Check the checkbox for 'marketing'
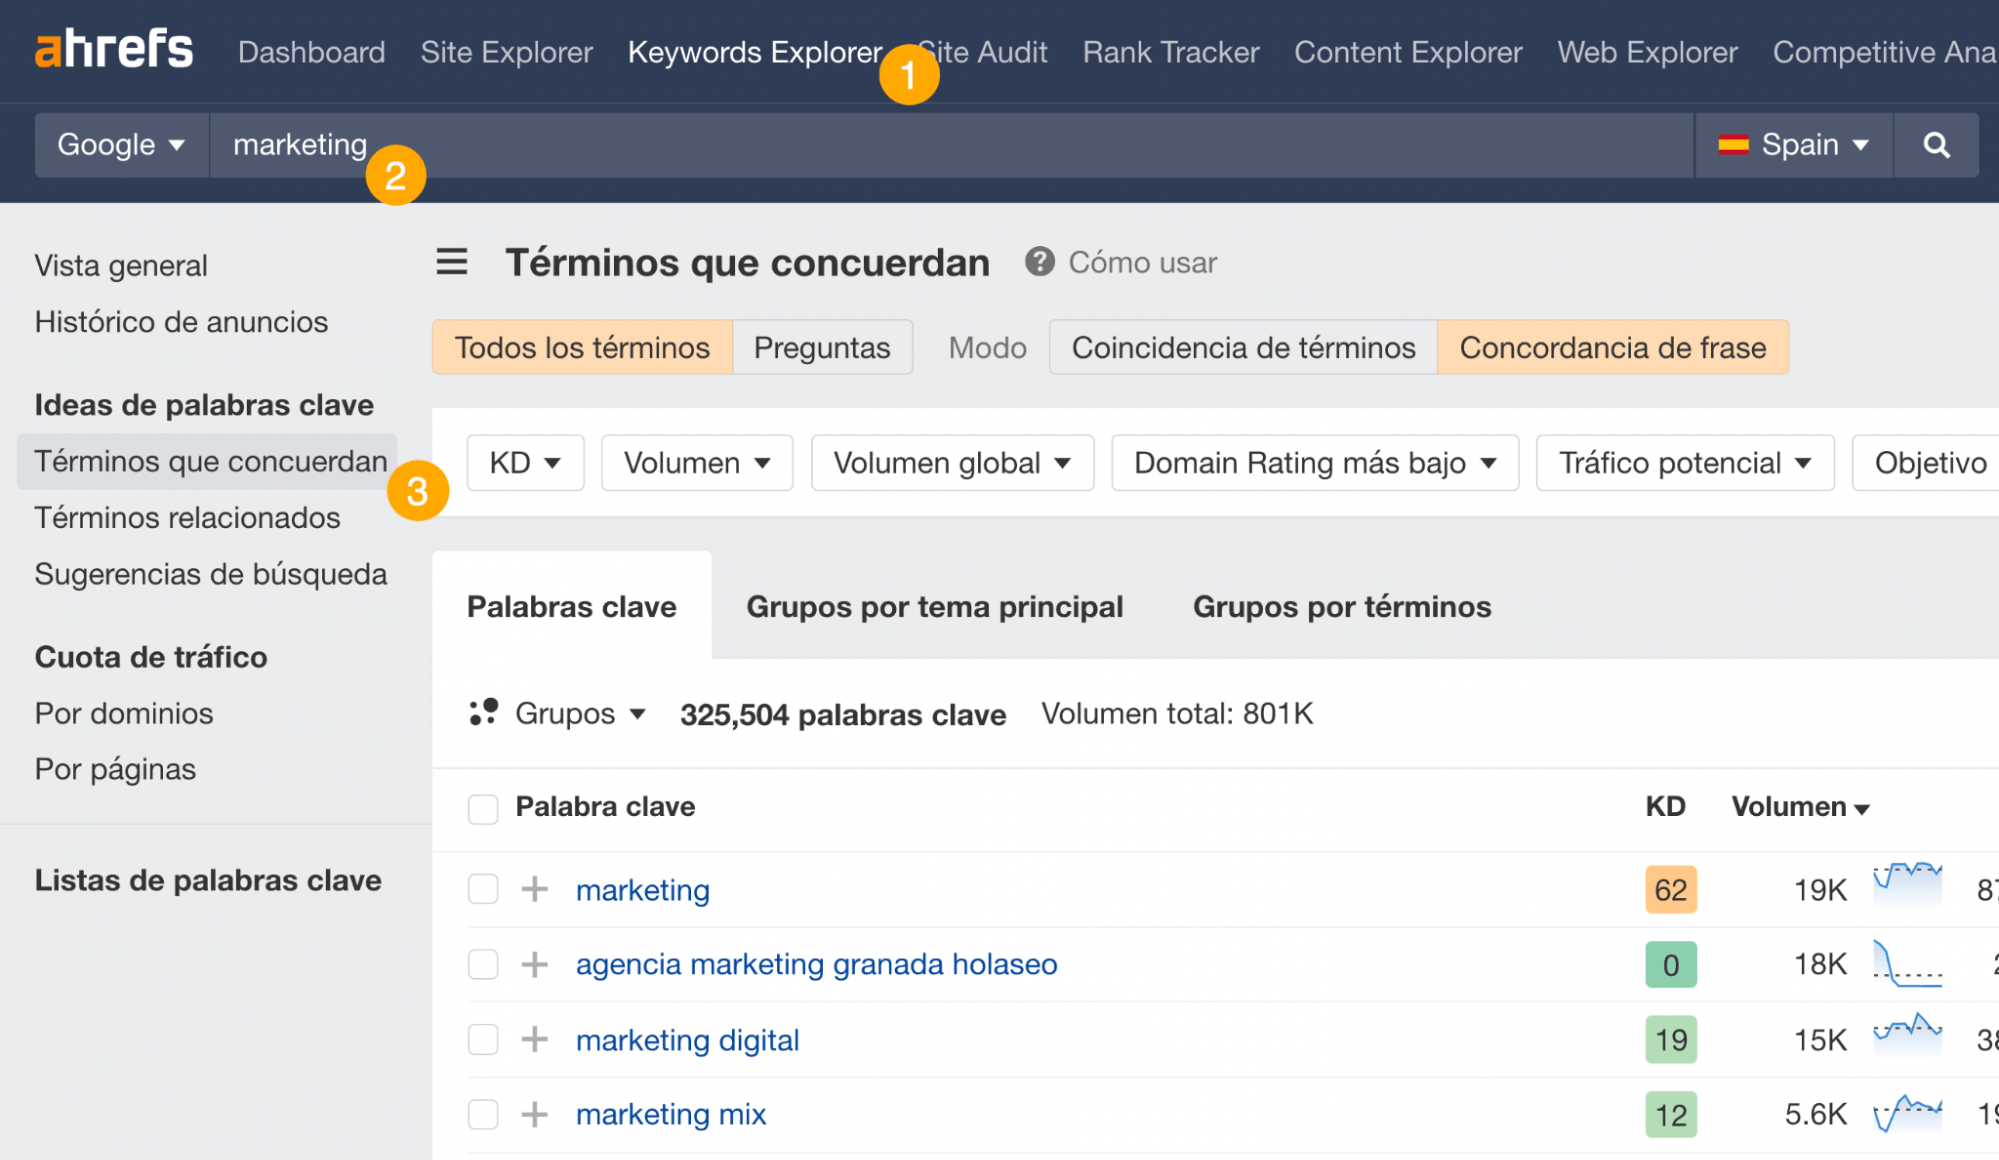Screen dimensions: 1999x1160 pyautogui.click(x=483, y=889)
